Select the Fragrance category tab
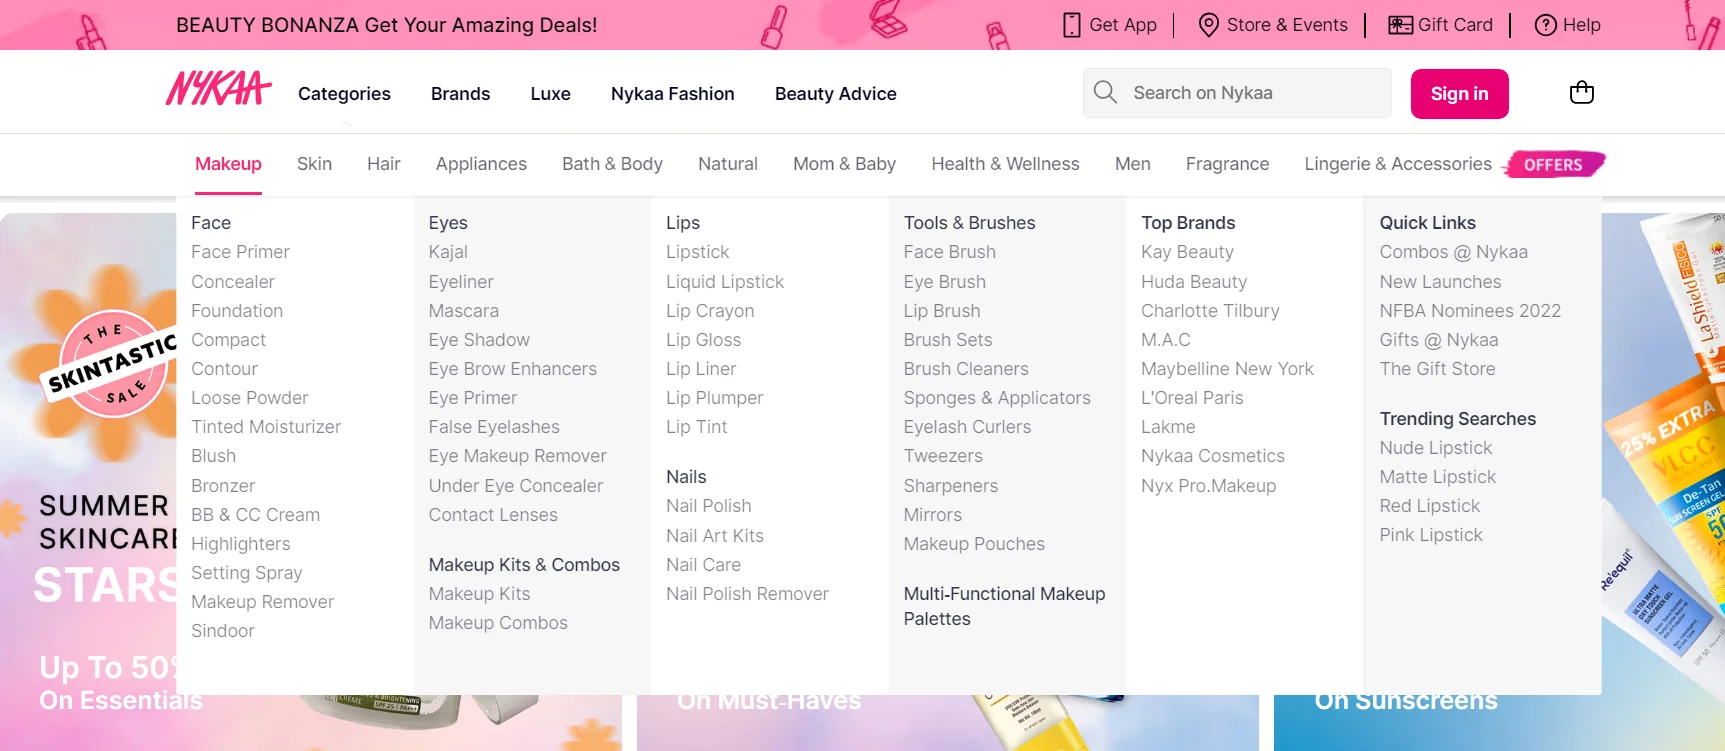 click(x=1227, y=164)
